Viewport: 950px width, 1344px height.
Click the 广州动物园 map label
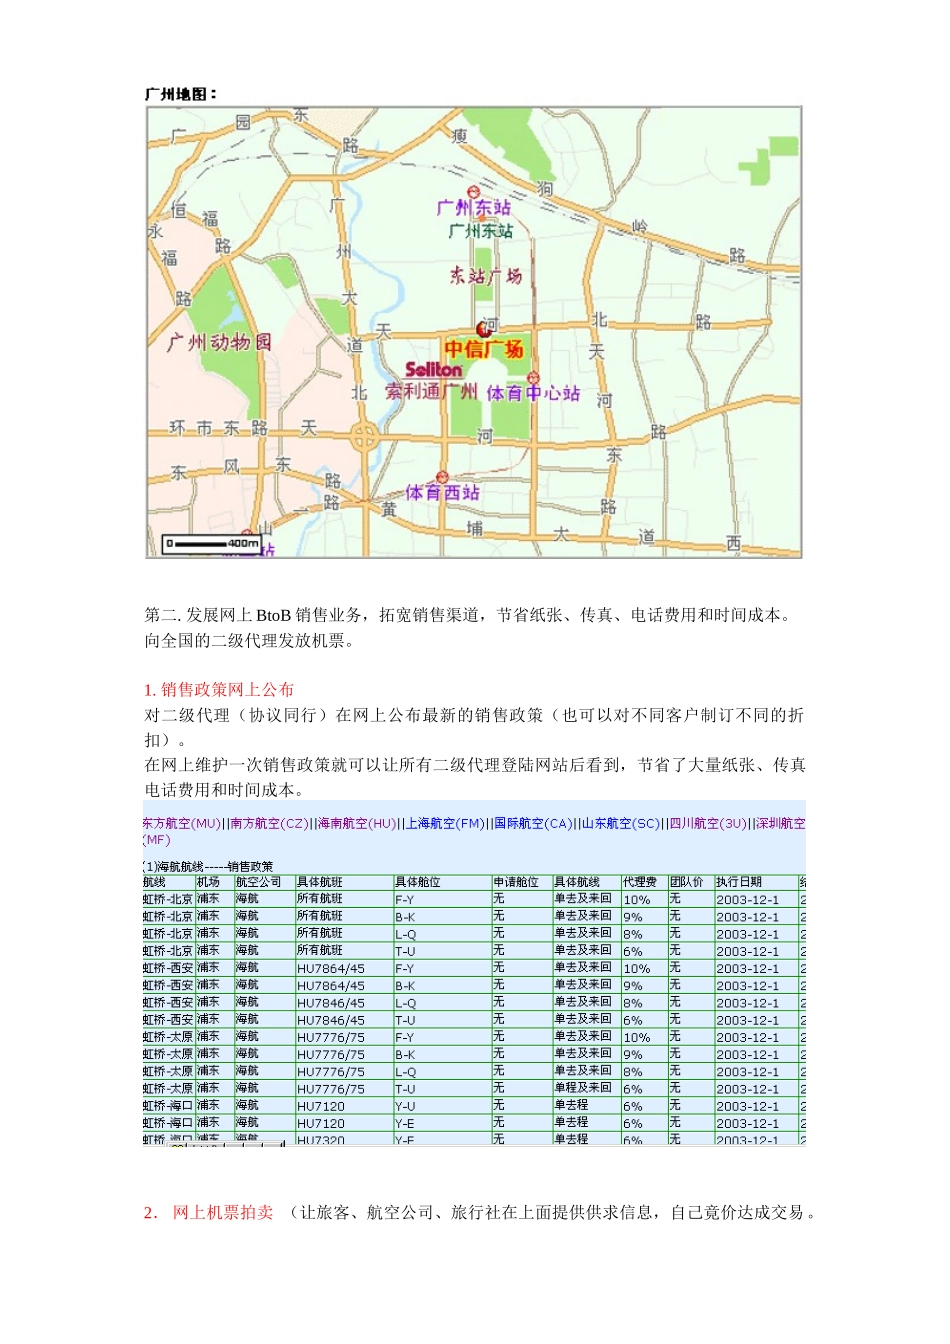point(219,342)
